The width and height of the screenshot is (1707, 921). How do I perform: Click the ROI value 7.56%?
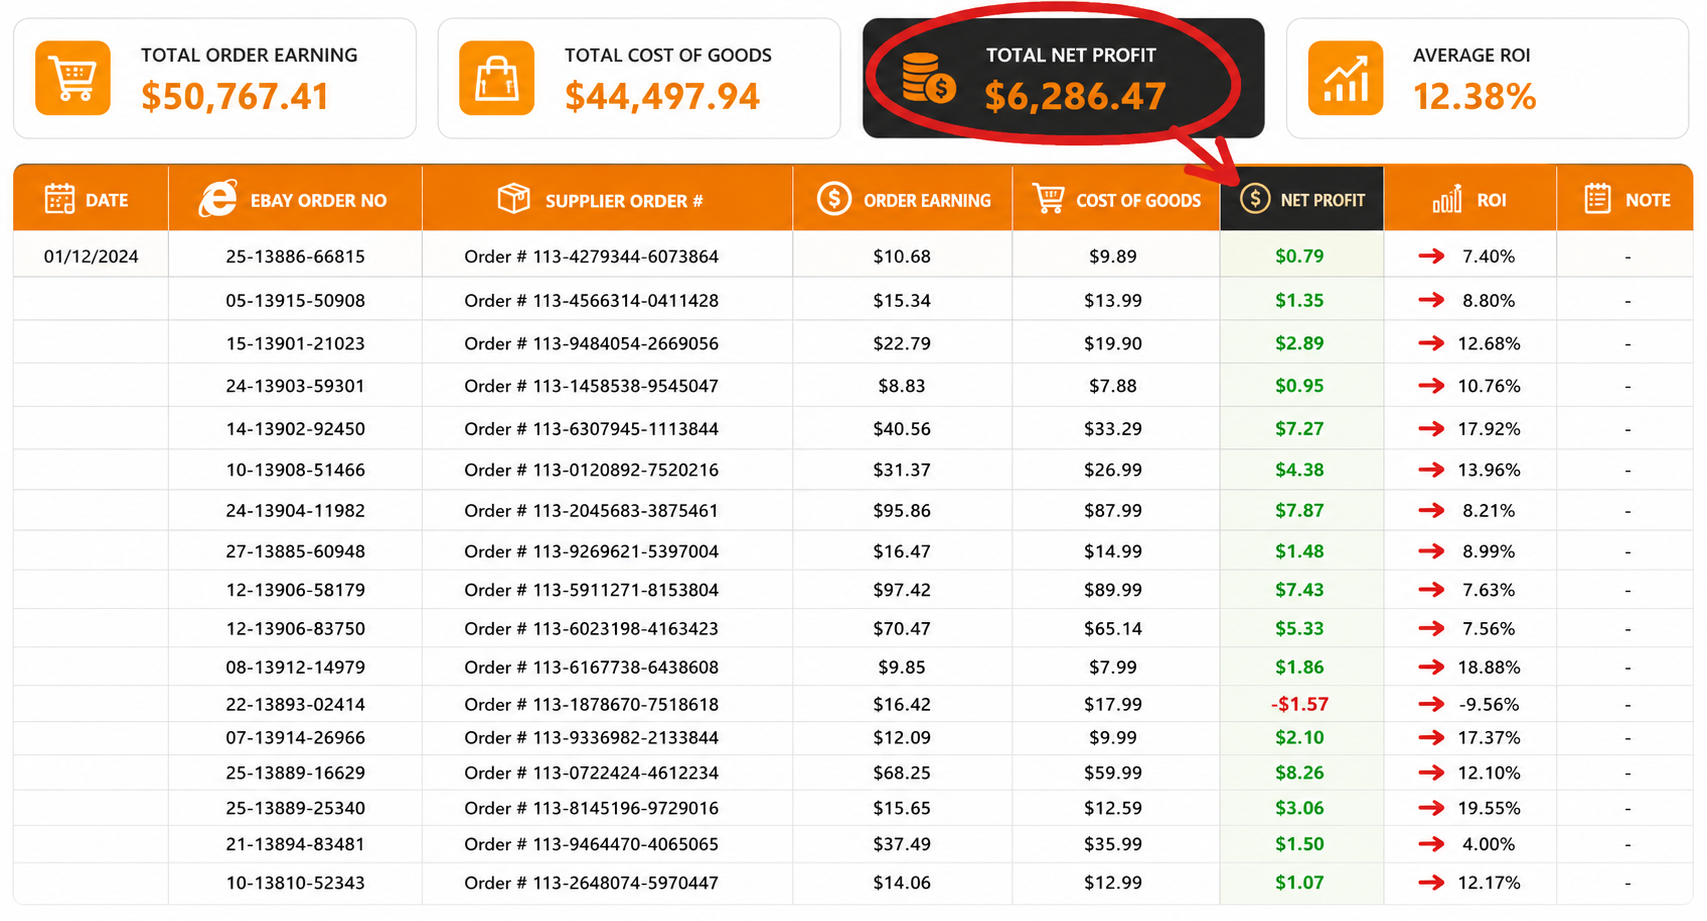click(1489, 628)
